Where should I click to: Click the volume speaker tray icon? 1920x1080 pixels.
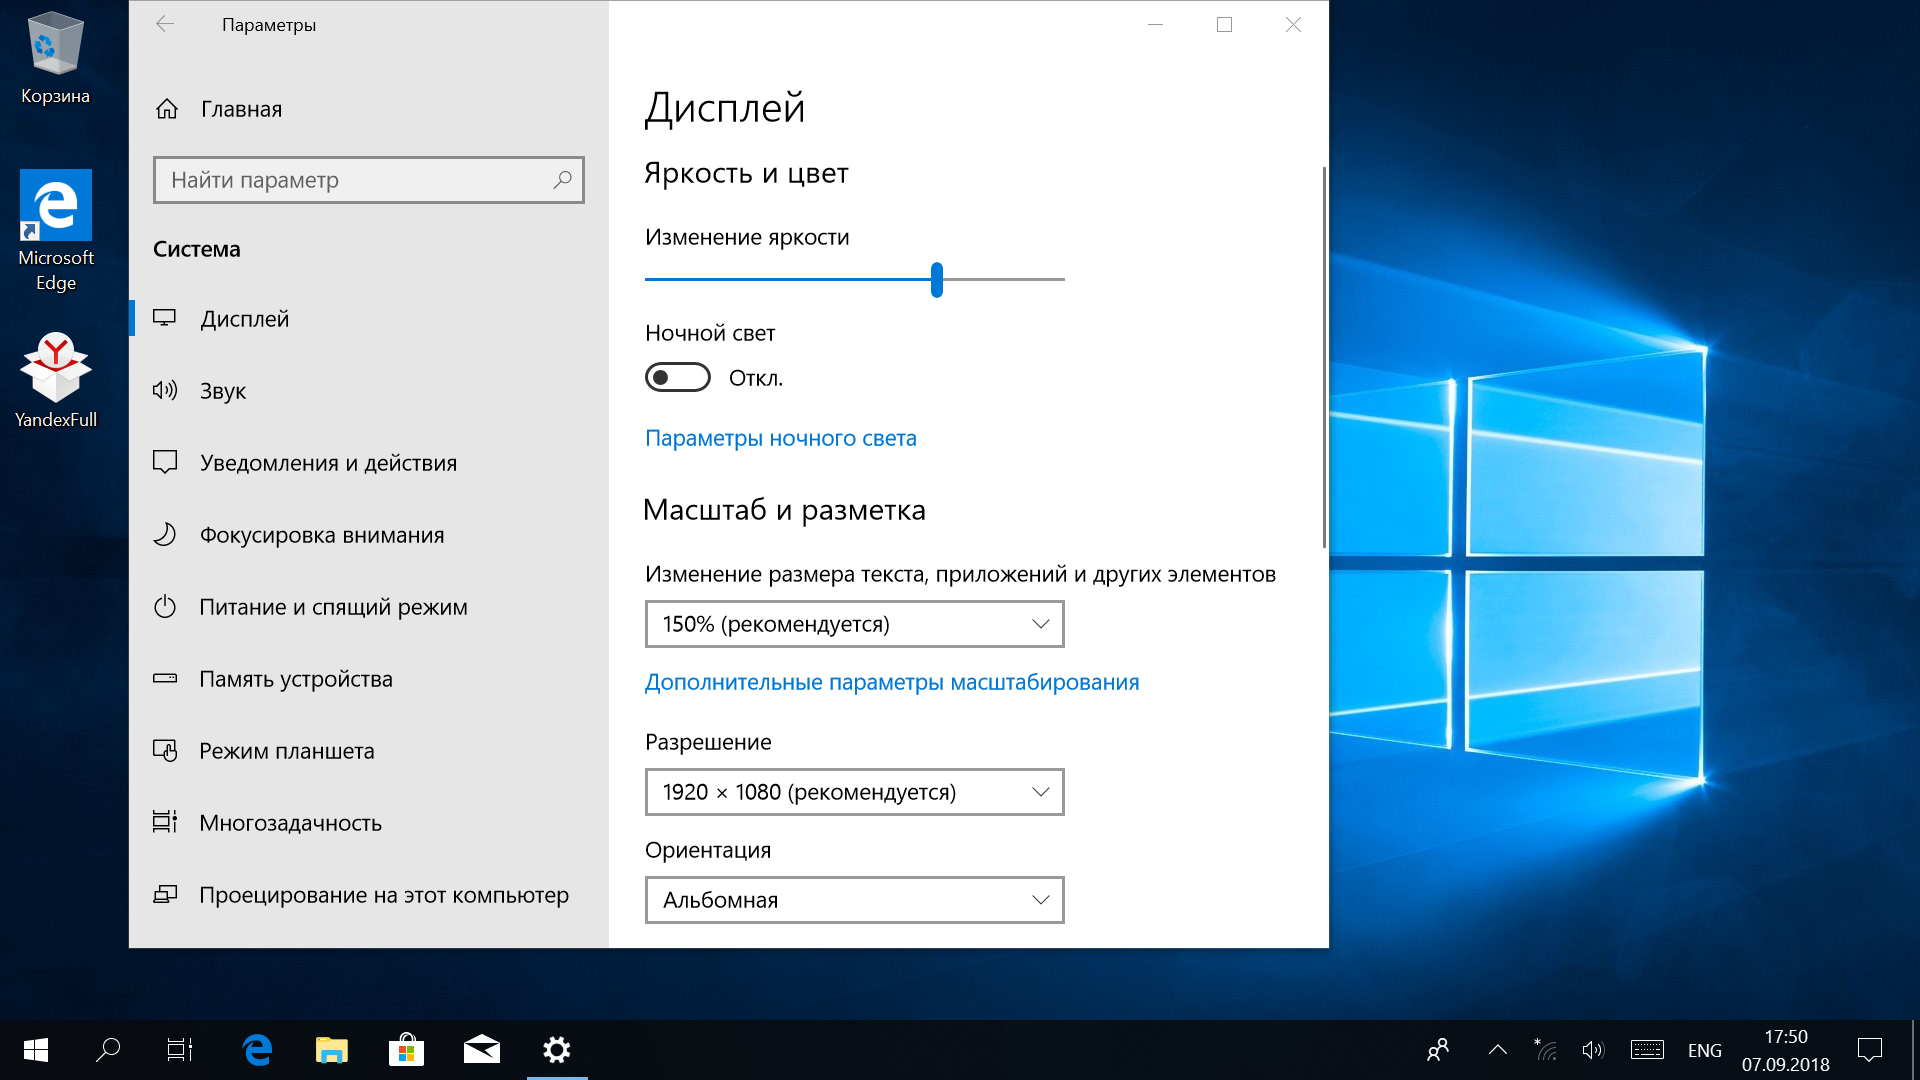click(x=1593, y=1050)
